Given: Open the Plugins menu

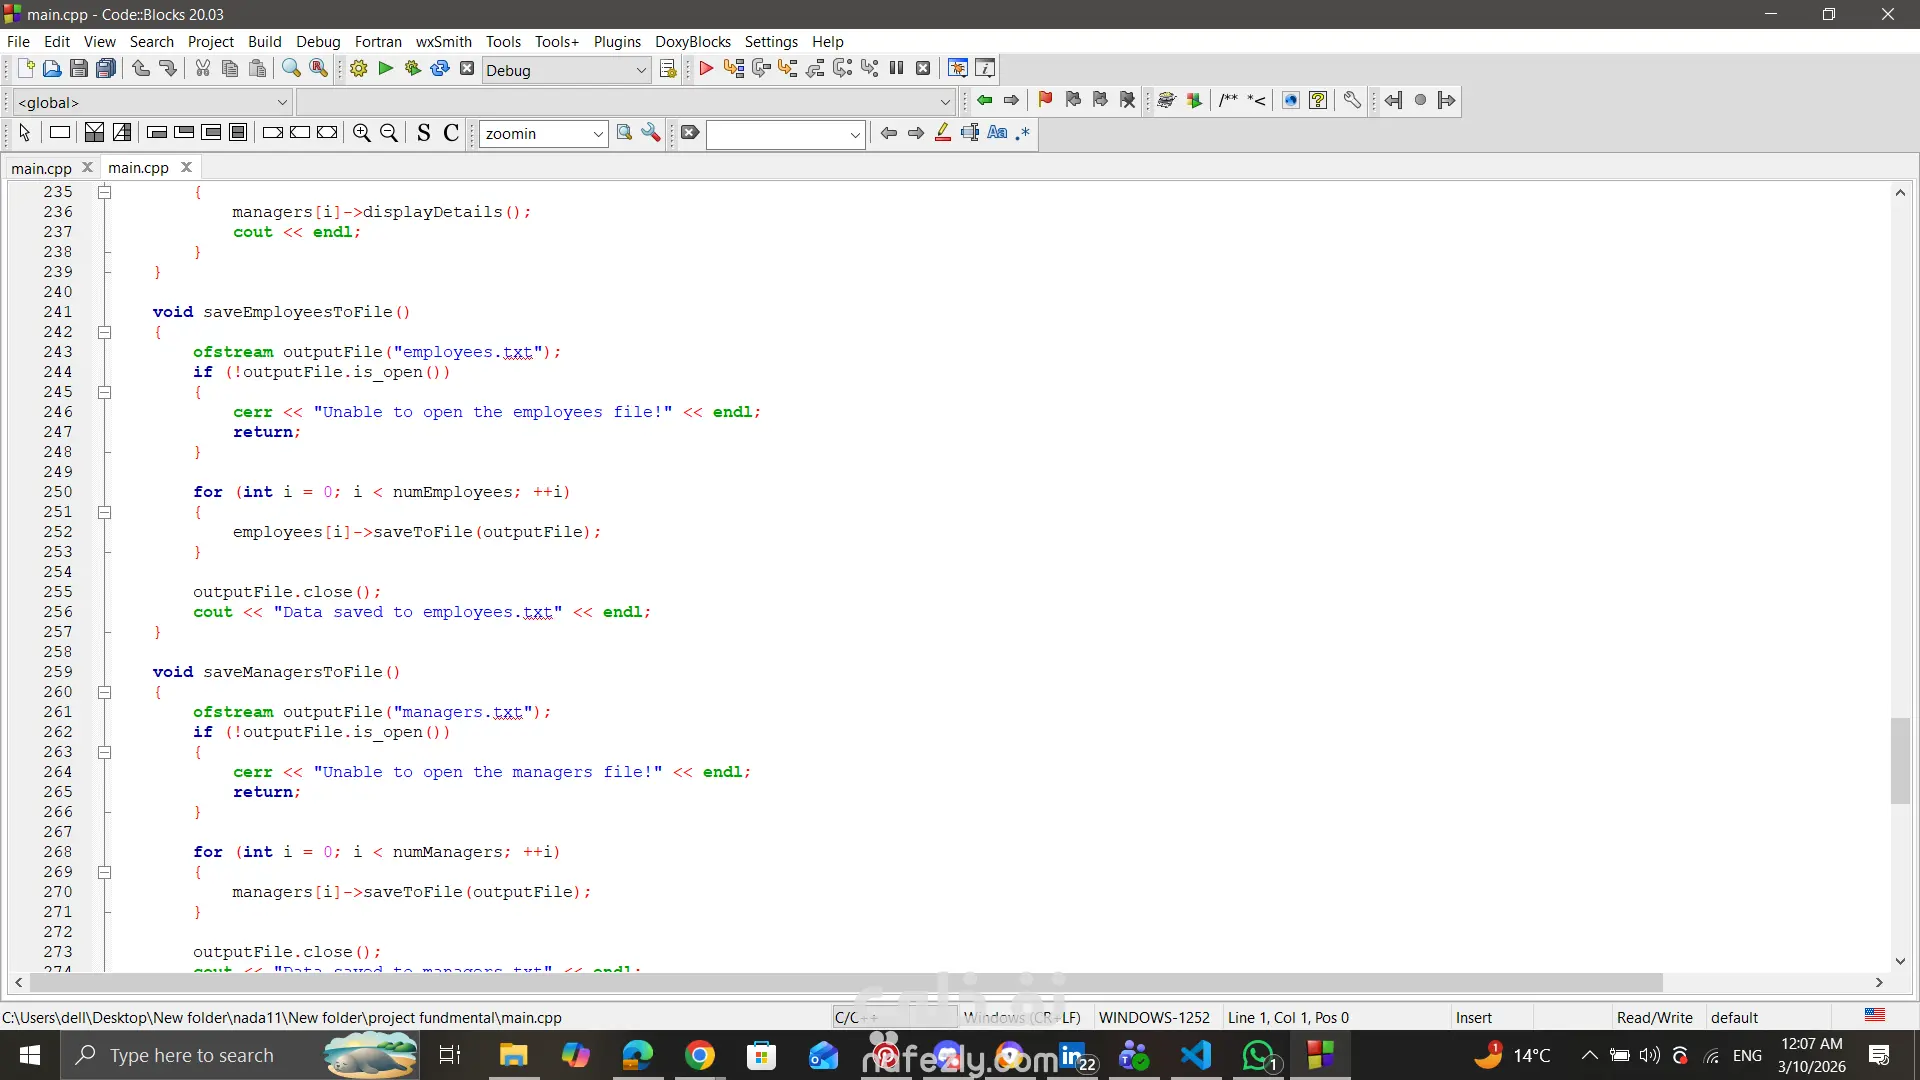Looking at the screenshot, I should (x=617, y=42).
